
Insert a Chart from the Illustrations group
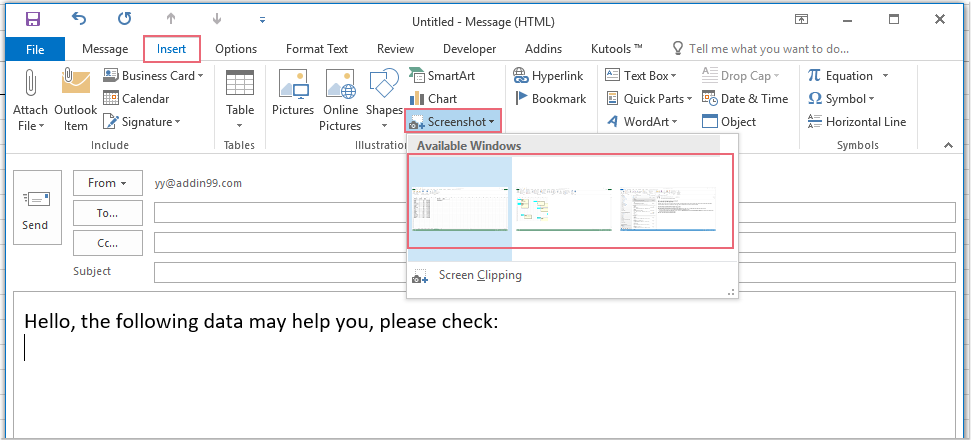point(432,99)
